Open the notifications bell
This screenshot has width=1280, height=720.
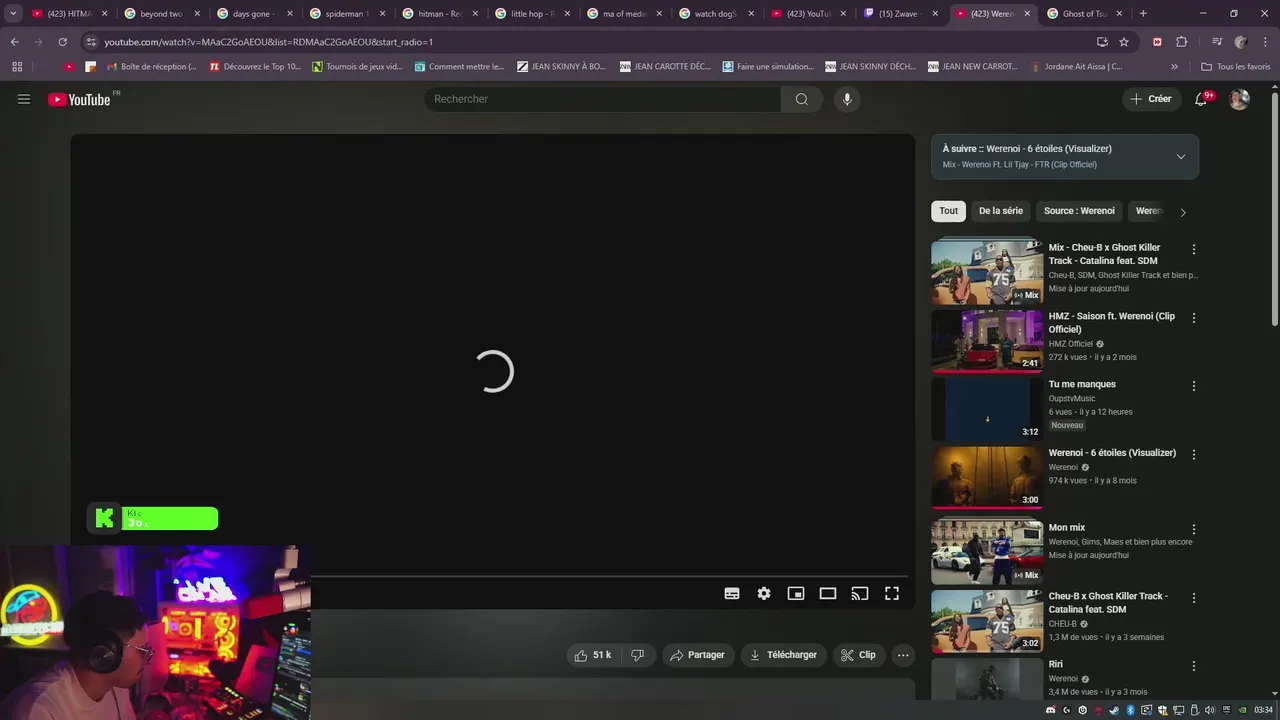pyautogui.click(x=1202, y=99)
